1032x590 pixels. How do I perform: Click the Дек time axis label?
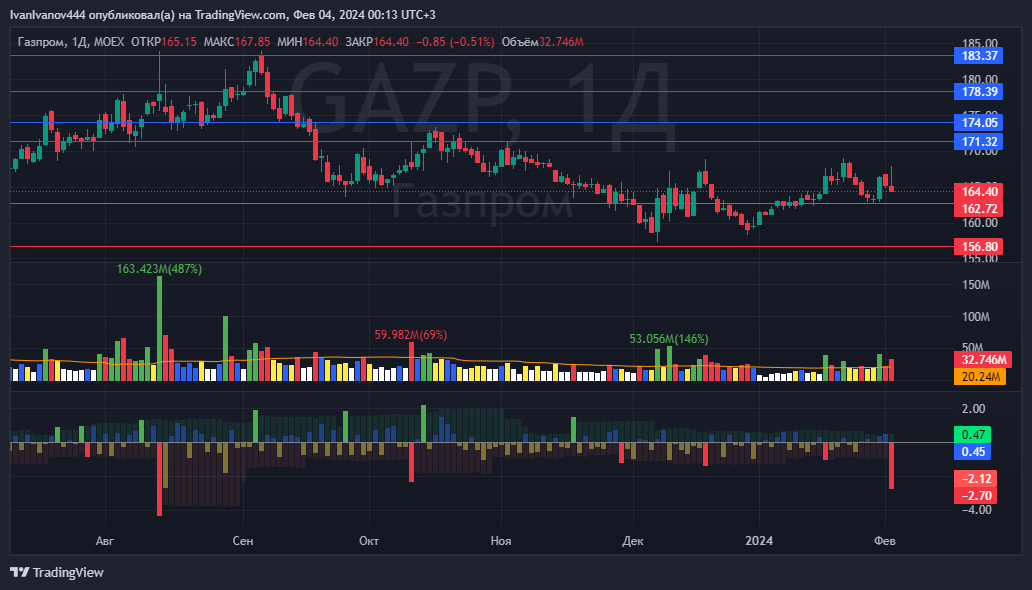click(x=633, y=541)
